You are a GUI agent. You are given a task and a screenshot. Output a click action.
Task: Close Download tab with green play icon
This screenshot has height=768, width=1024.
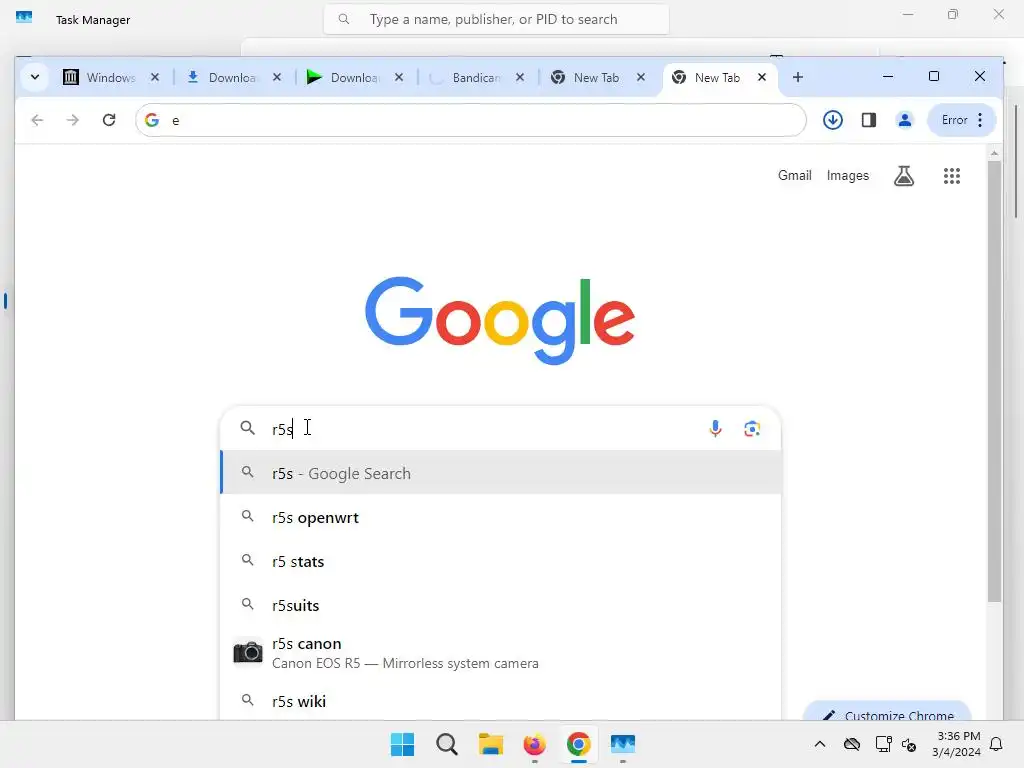[x=399, y=77]
